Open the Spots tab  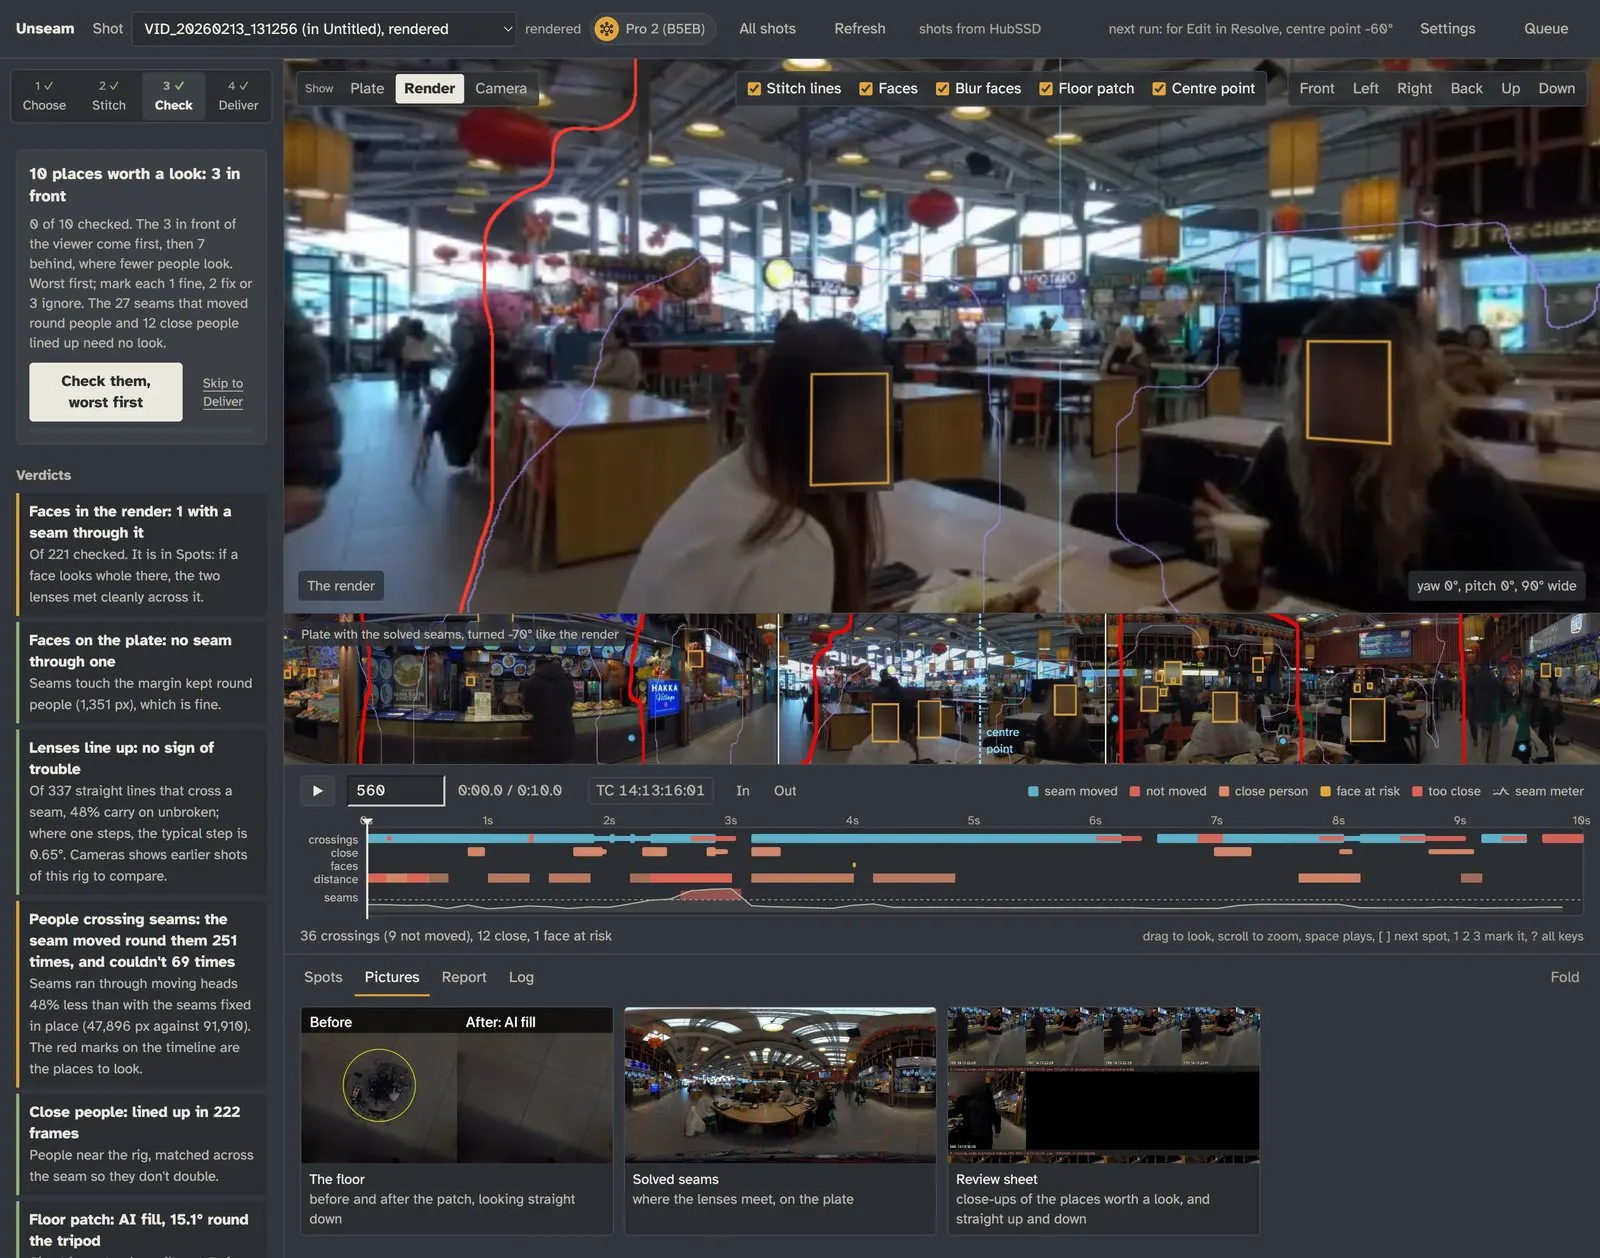[x=323, y=977]
